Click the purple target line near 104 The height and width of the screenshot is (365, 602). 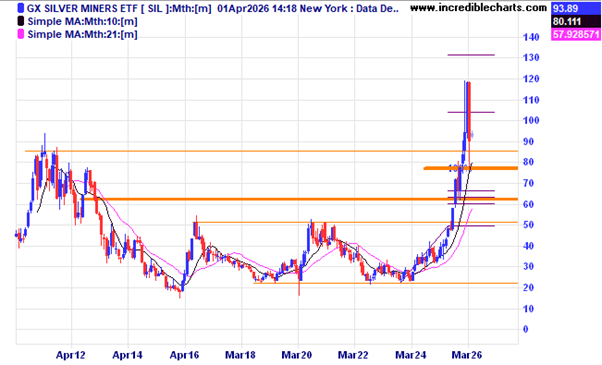[x=471, y=112]
